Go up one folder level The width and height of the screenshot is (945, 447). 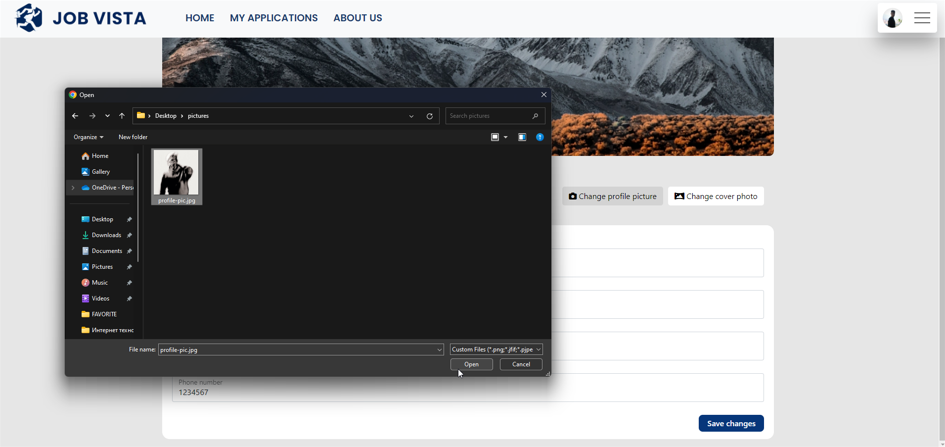click(122, 116)
